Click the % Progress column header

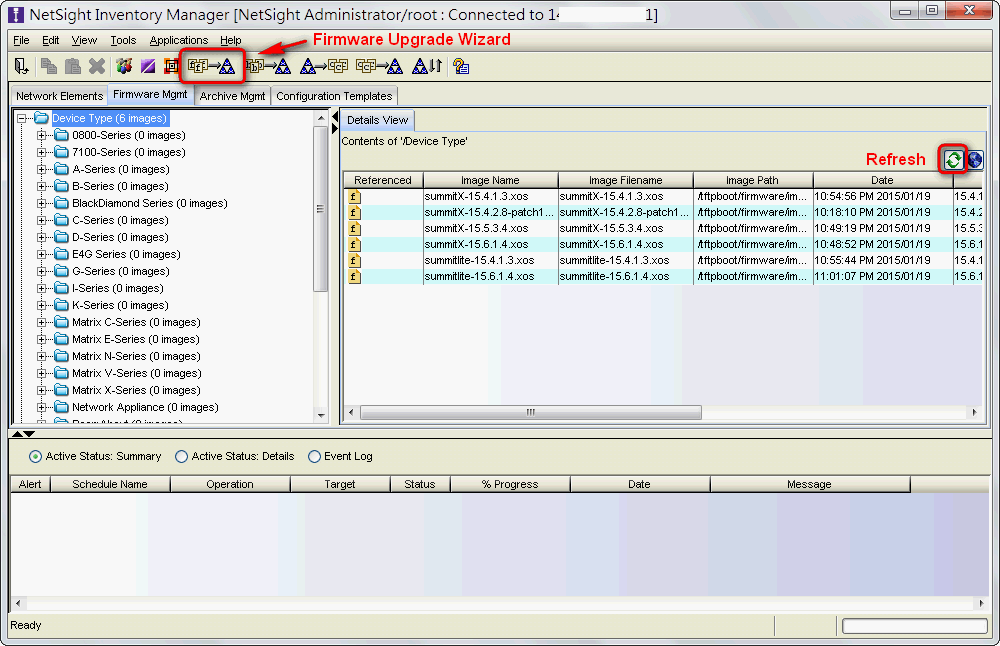click(510, 484)
